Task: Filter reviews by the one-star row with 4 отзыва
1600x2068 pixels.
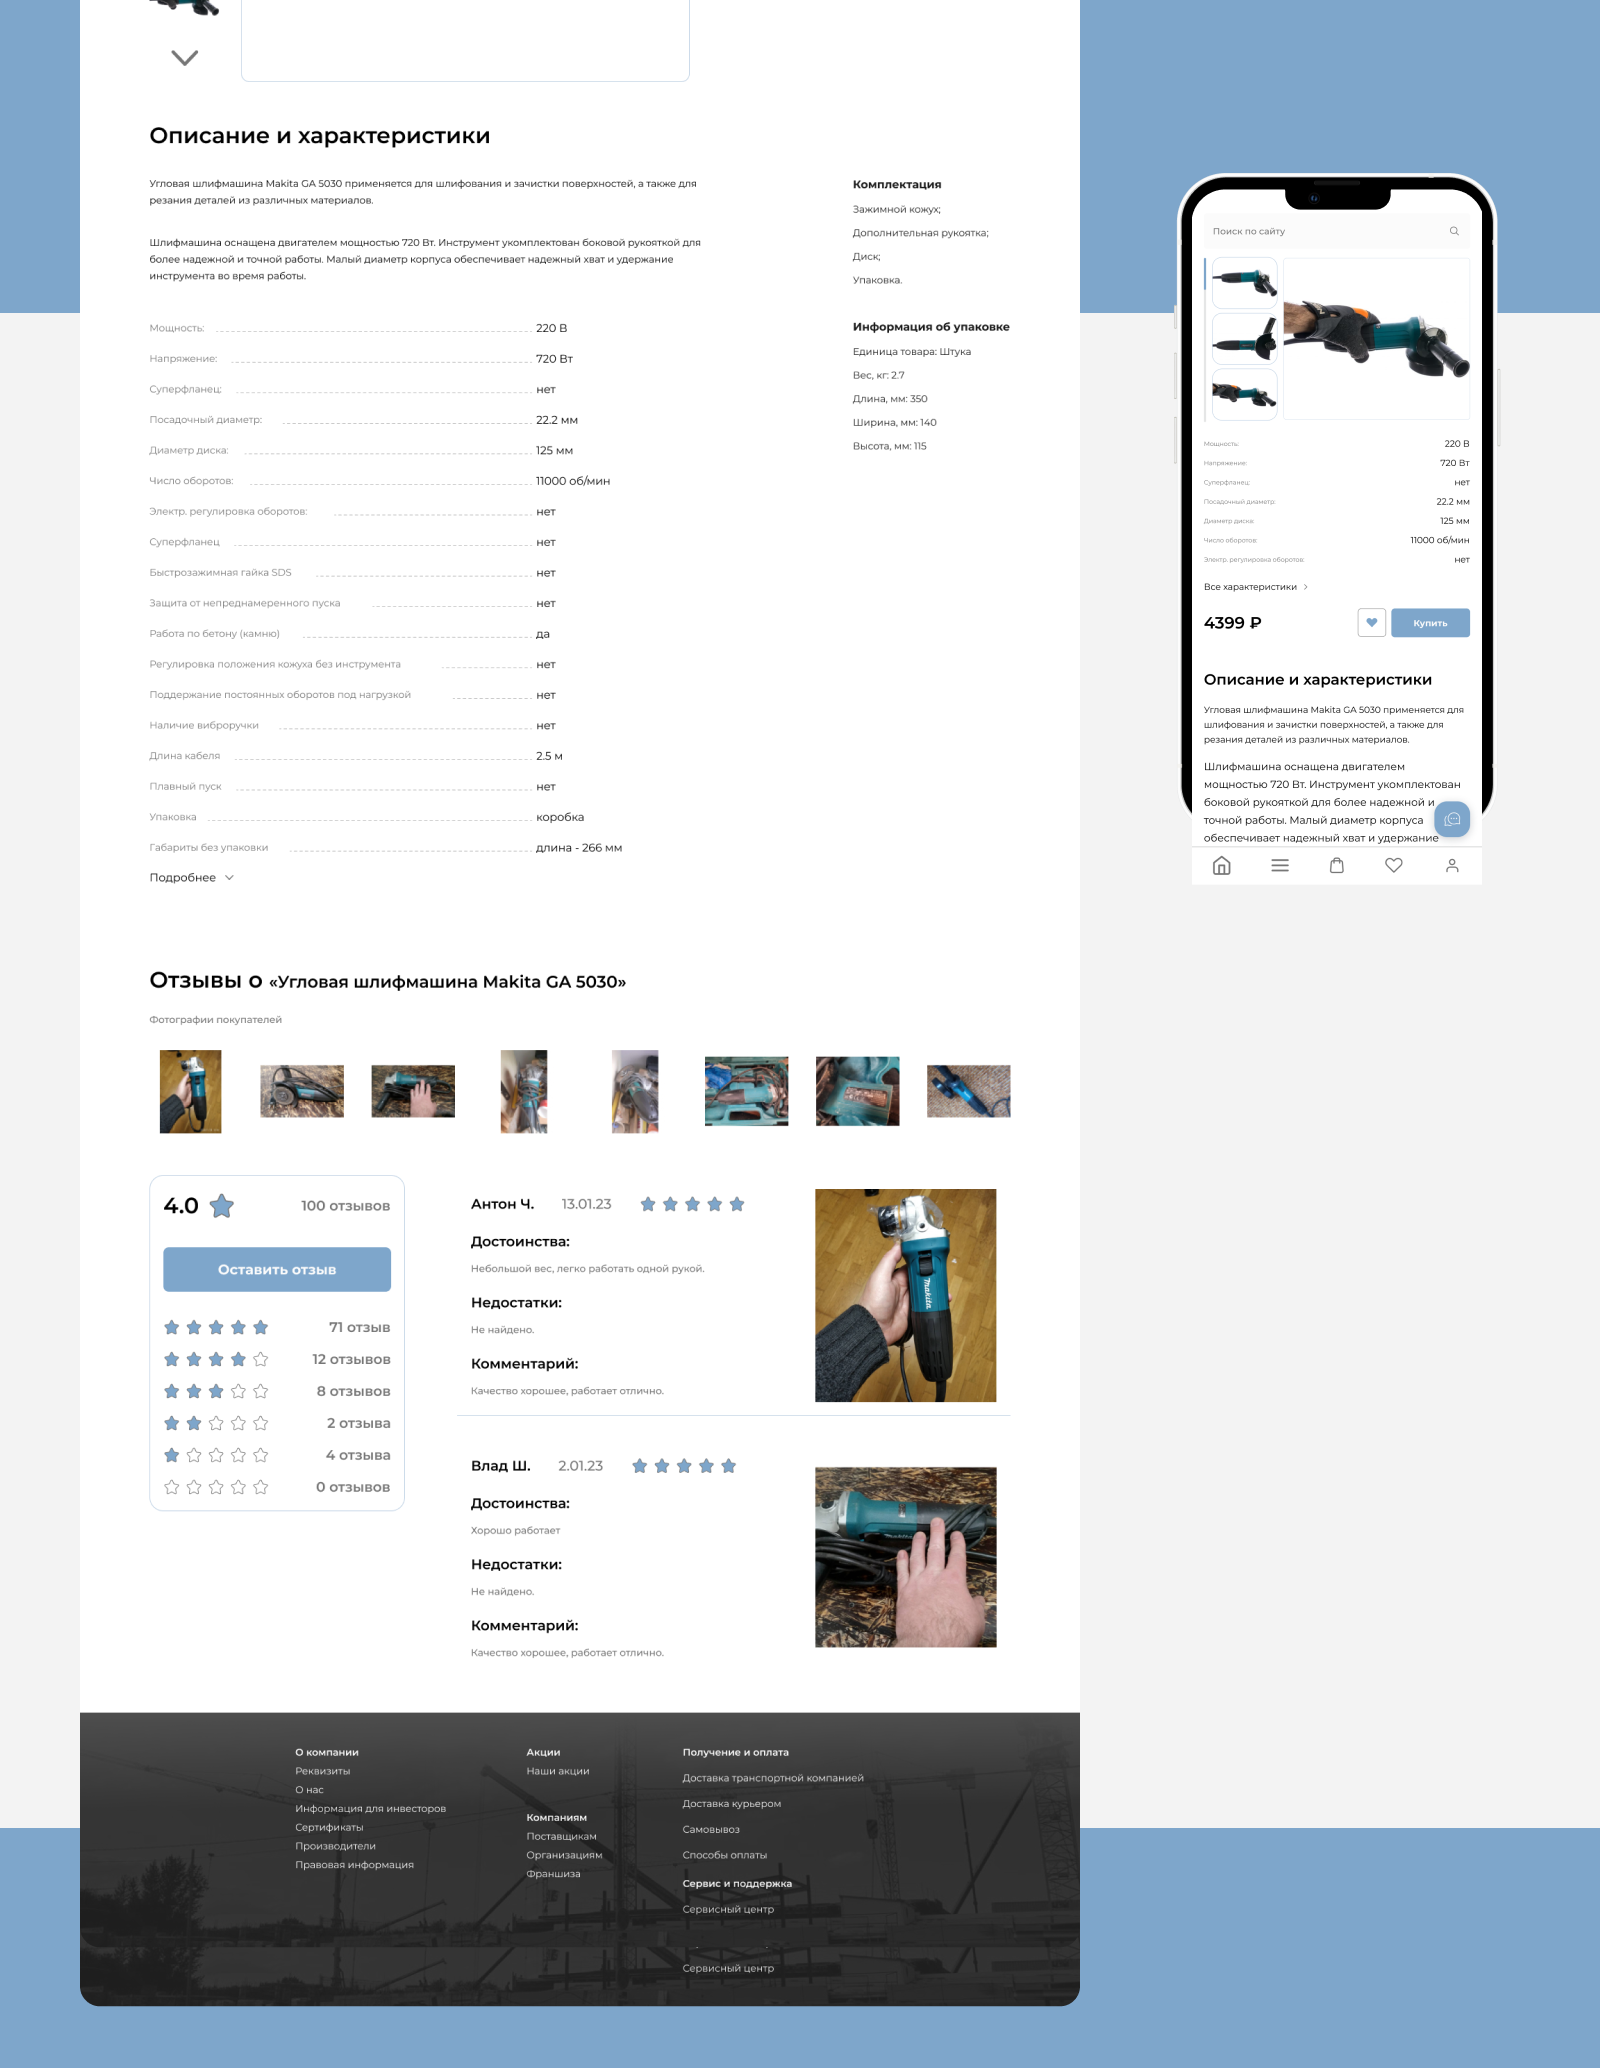Action: click(x=277, y=1455)
